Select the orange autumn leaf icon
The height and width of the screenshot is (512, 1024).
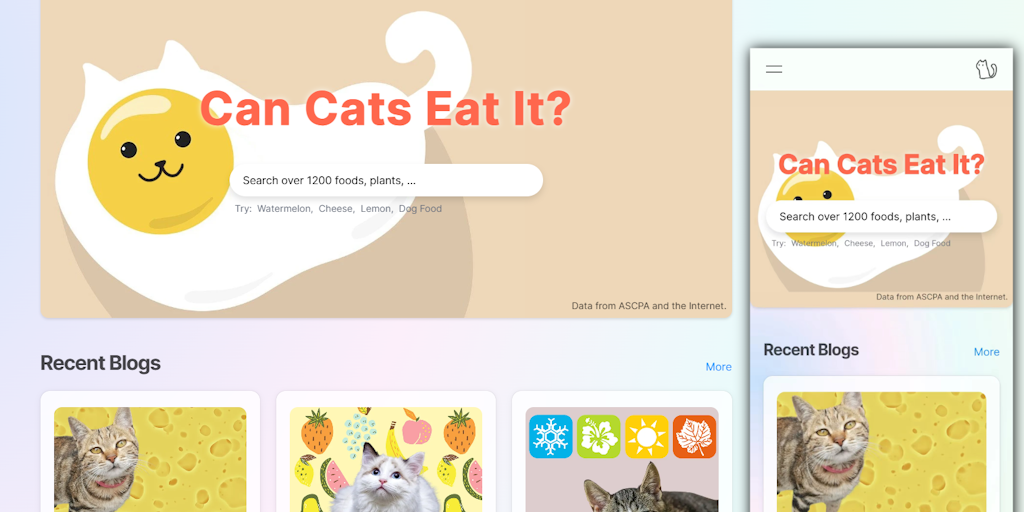point(694,436)
